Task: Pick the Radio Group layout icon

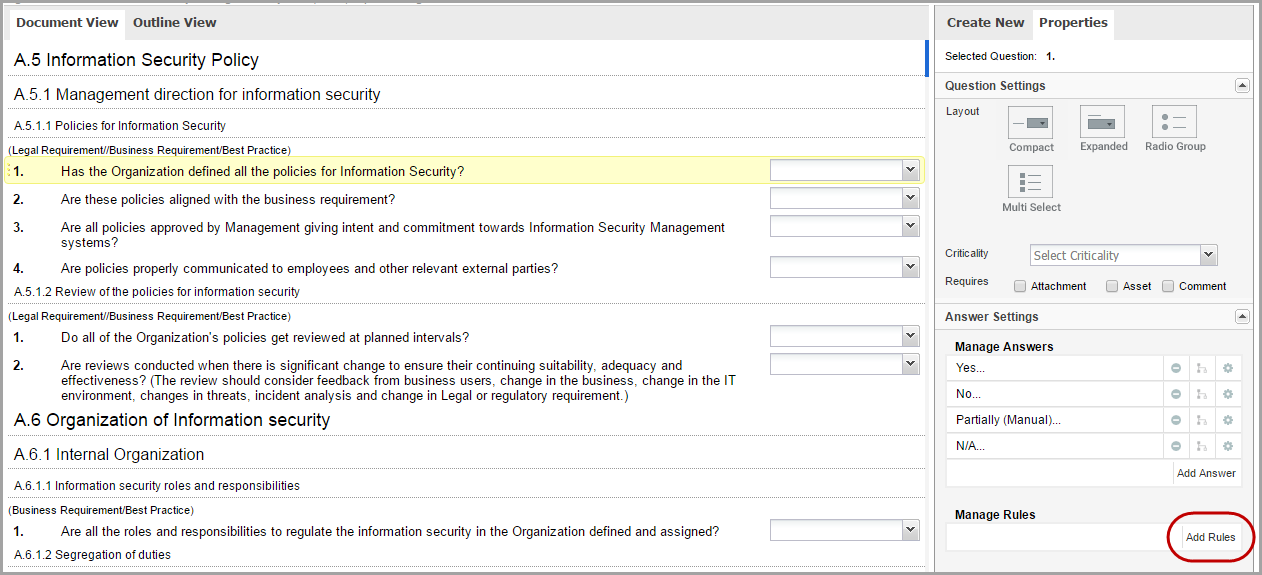Action: pyautogui.click(x=1174, y=122)
